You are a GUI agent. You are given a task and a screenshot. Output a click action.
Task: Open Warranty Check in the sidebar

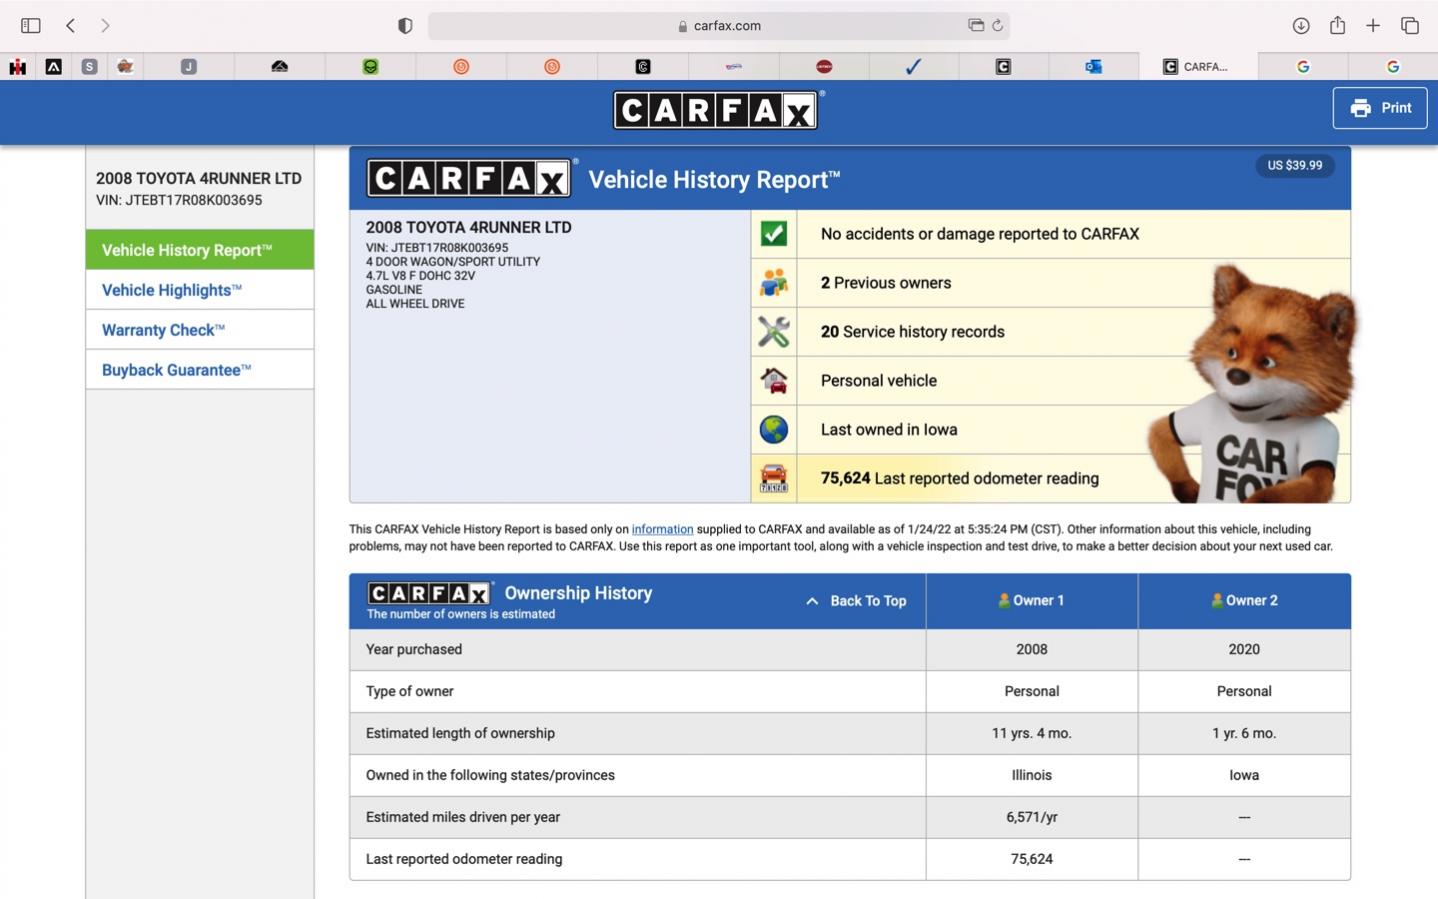(x=200, y=330)
